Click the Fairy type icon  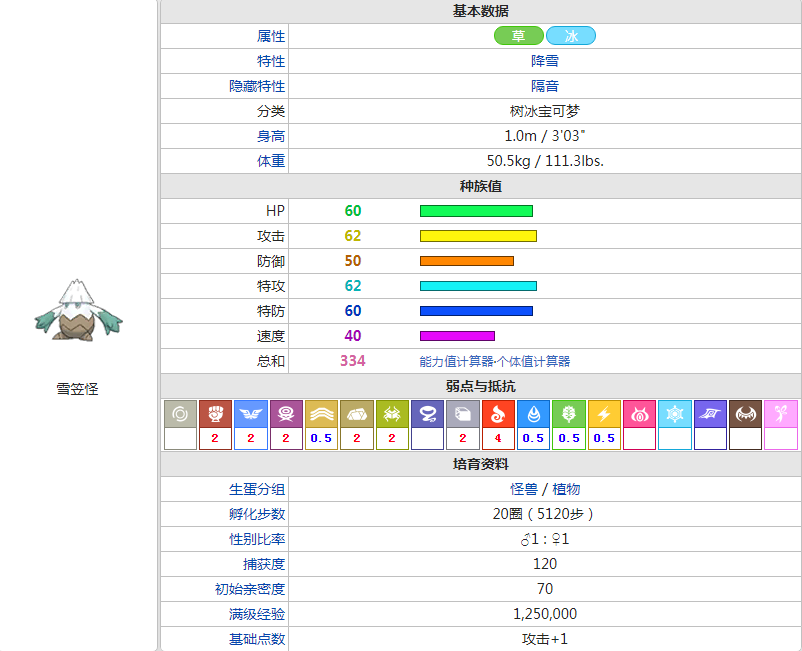click(x=781, y=414)
